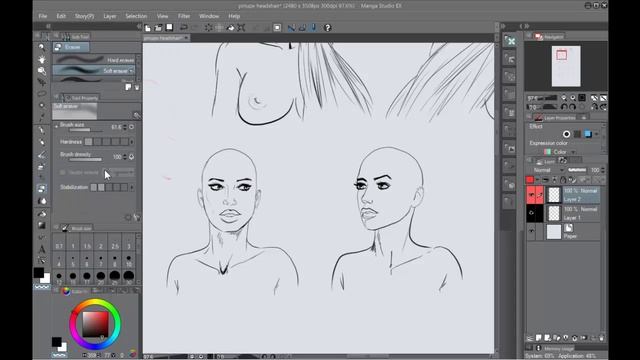
Task: Select the Zoom magnifier tool
Action: click(42, 47)
